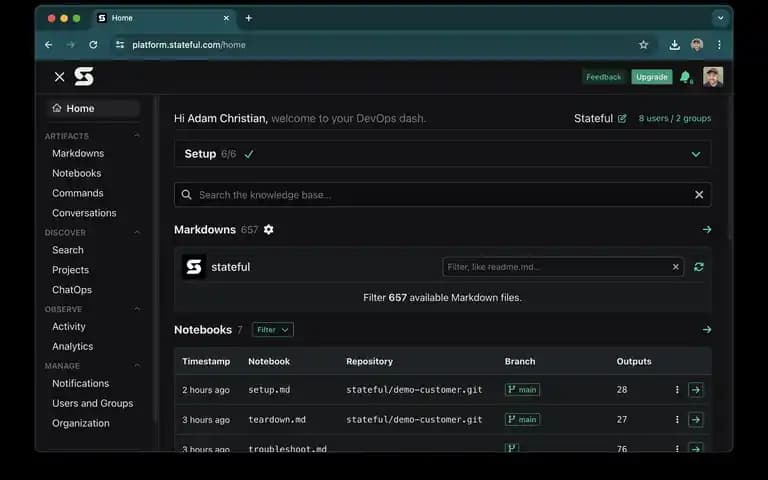The height and width of the screenshot is (480, 768).
Task: Open Markdowns in the sidebar
Action: [x=78, y=153]
